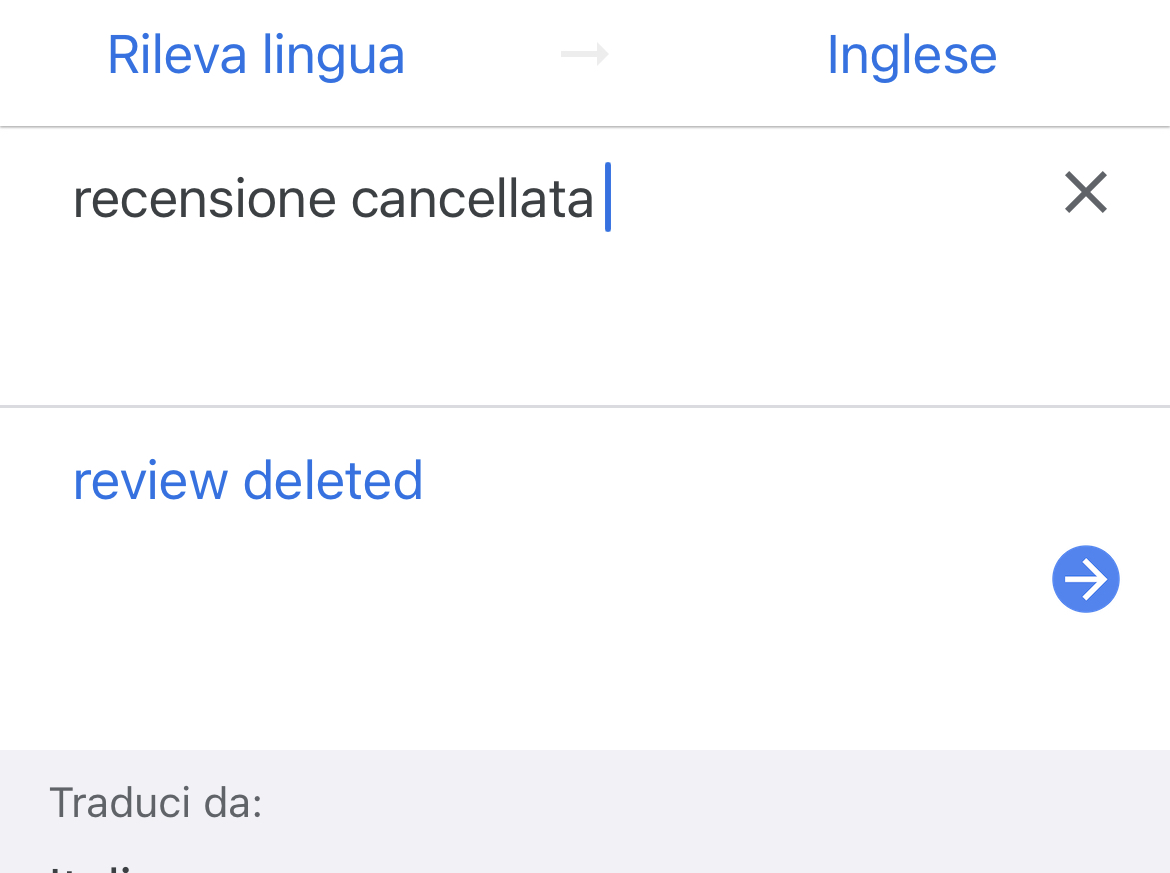Place cursor inside the word recensione
This screenshot has height=873, width=1170.
pyautogui.click(x=204, y=199)
